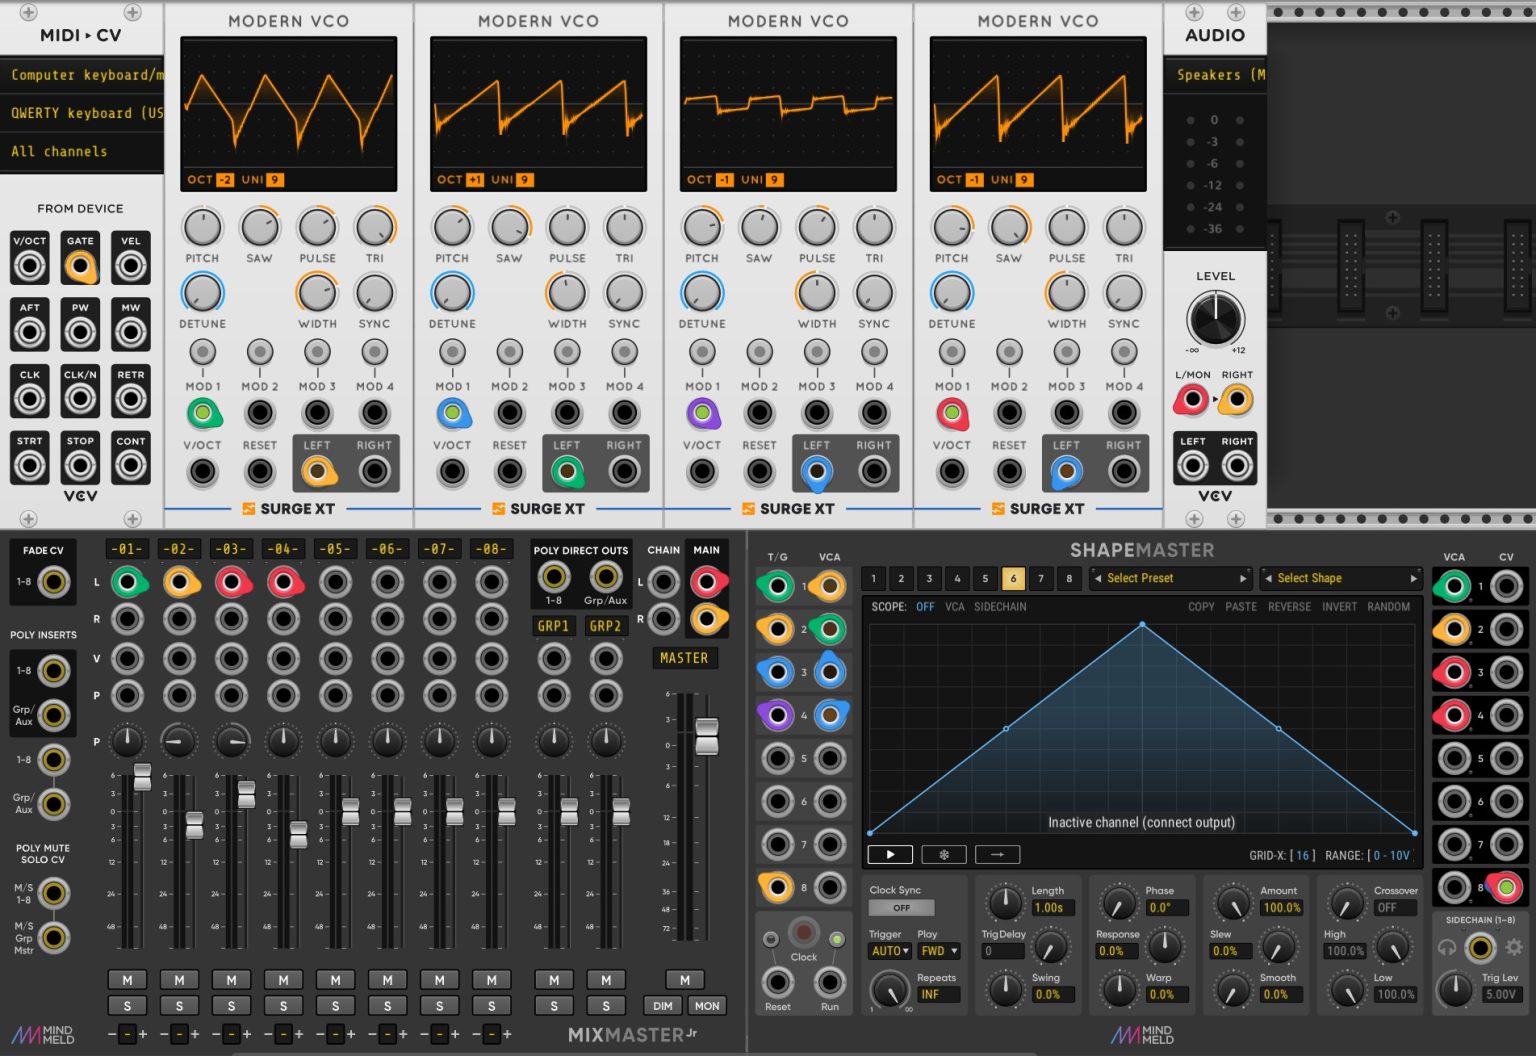Click the ShapeMaster Clock input jack
This screenshot has width=1536, height=1056.
[804, 933]
